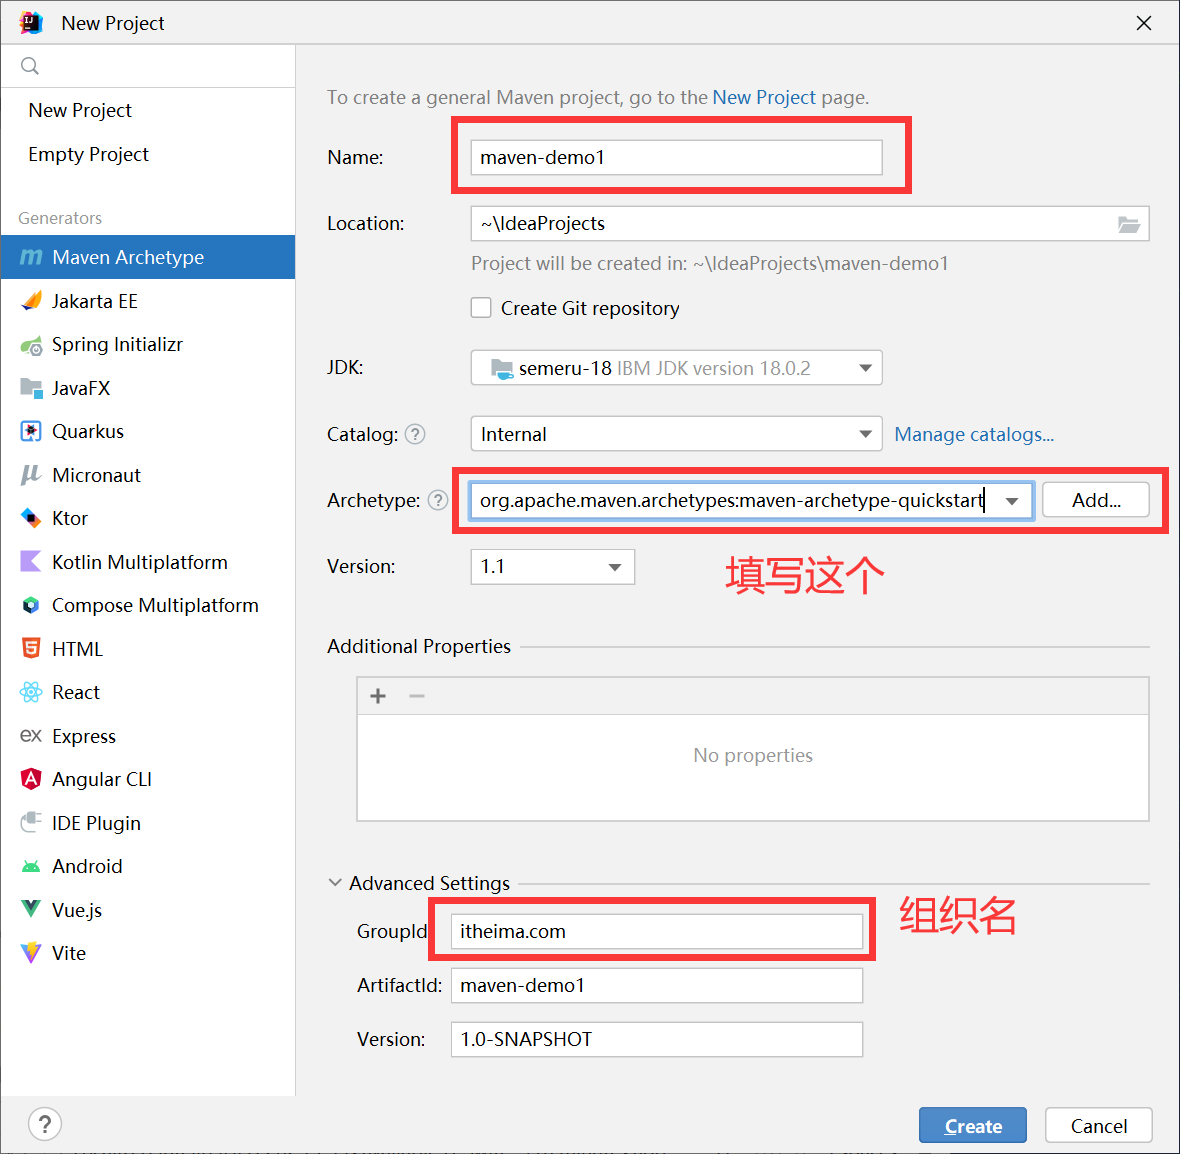Viewport: 1180px width, 1154px height.
Task: Click the Create button
Action: [x=973, y=1125]
